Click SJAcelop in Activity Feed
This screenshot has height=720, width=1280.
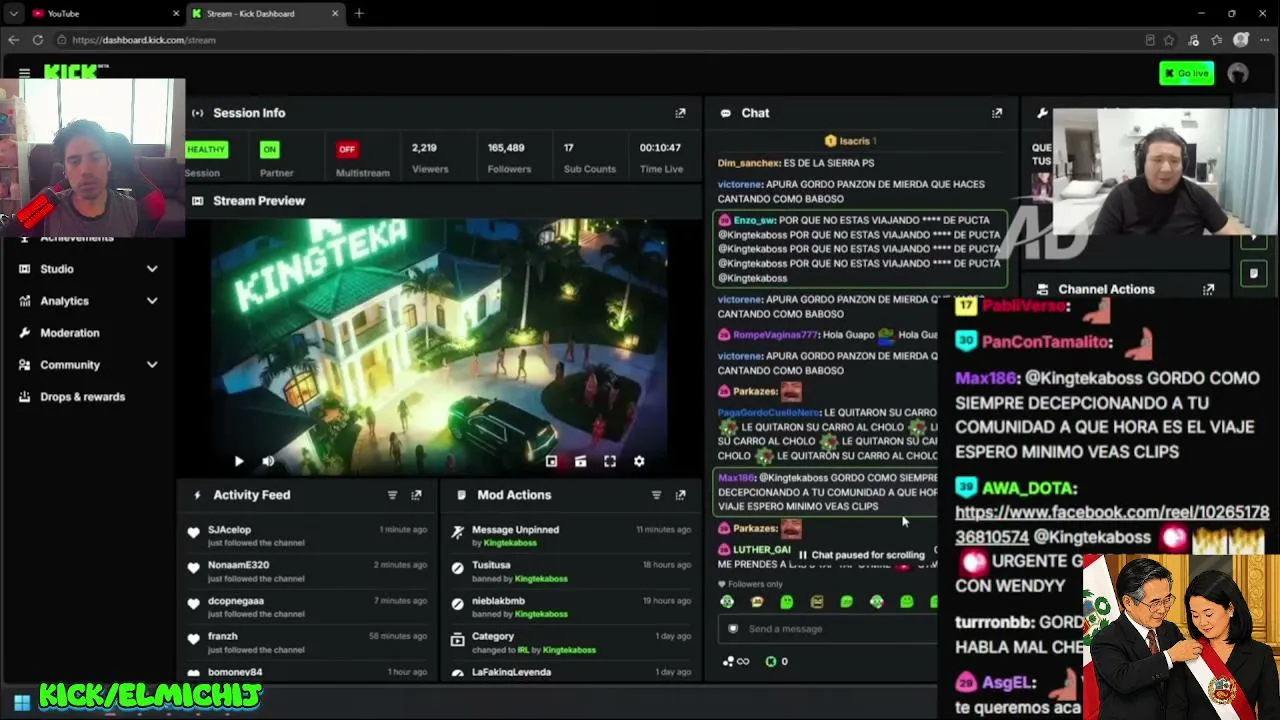click(x=229, y=530)
